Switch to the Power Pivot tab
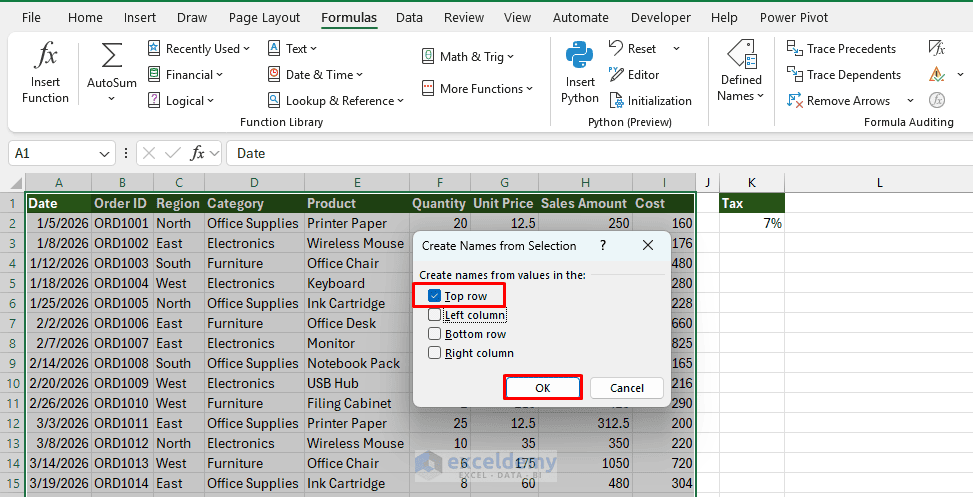Screen dimensions: 973x497 pos(794,17)
